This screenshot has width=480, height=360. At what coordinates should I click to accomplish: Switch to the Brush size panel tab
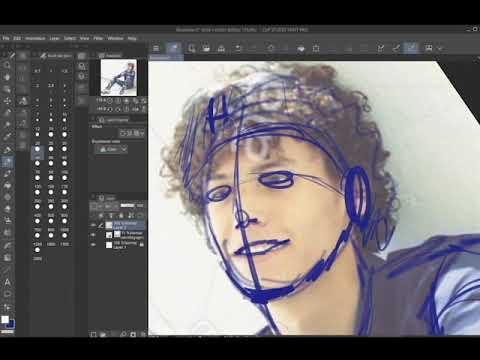(x=56, y=56)
